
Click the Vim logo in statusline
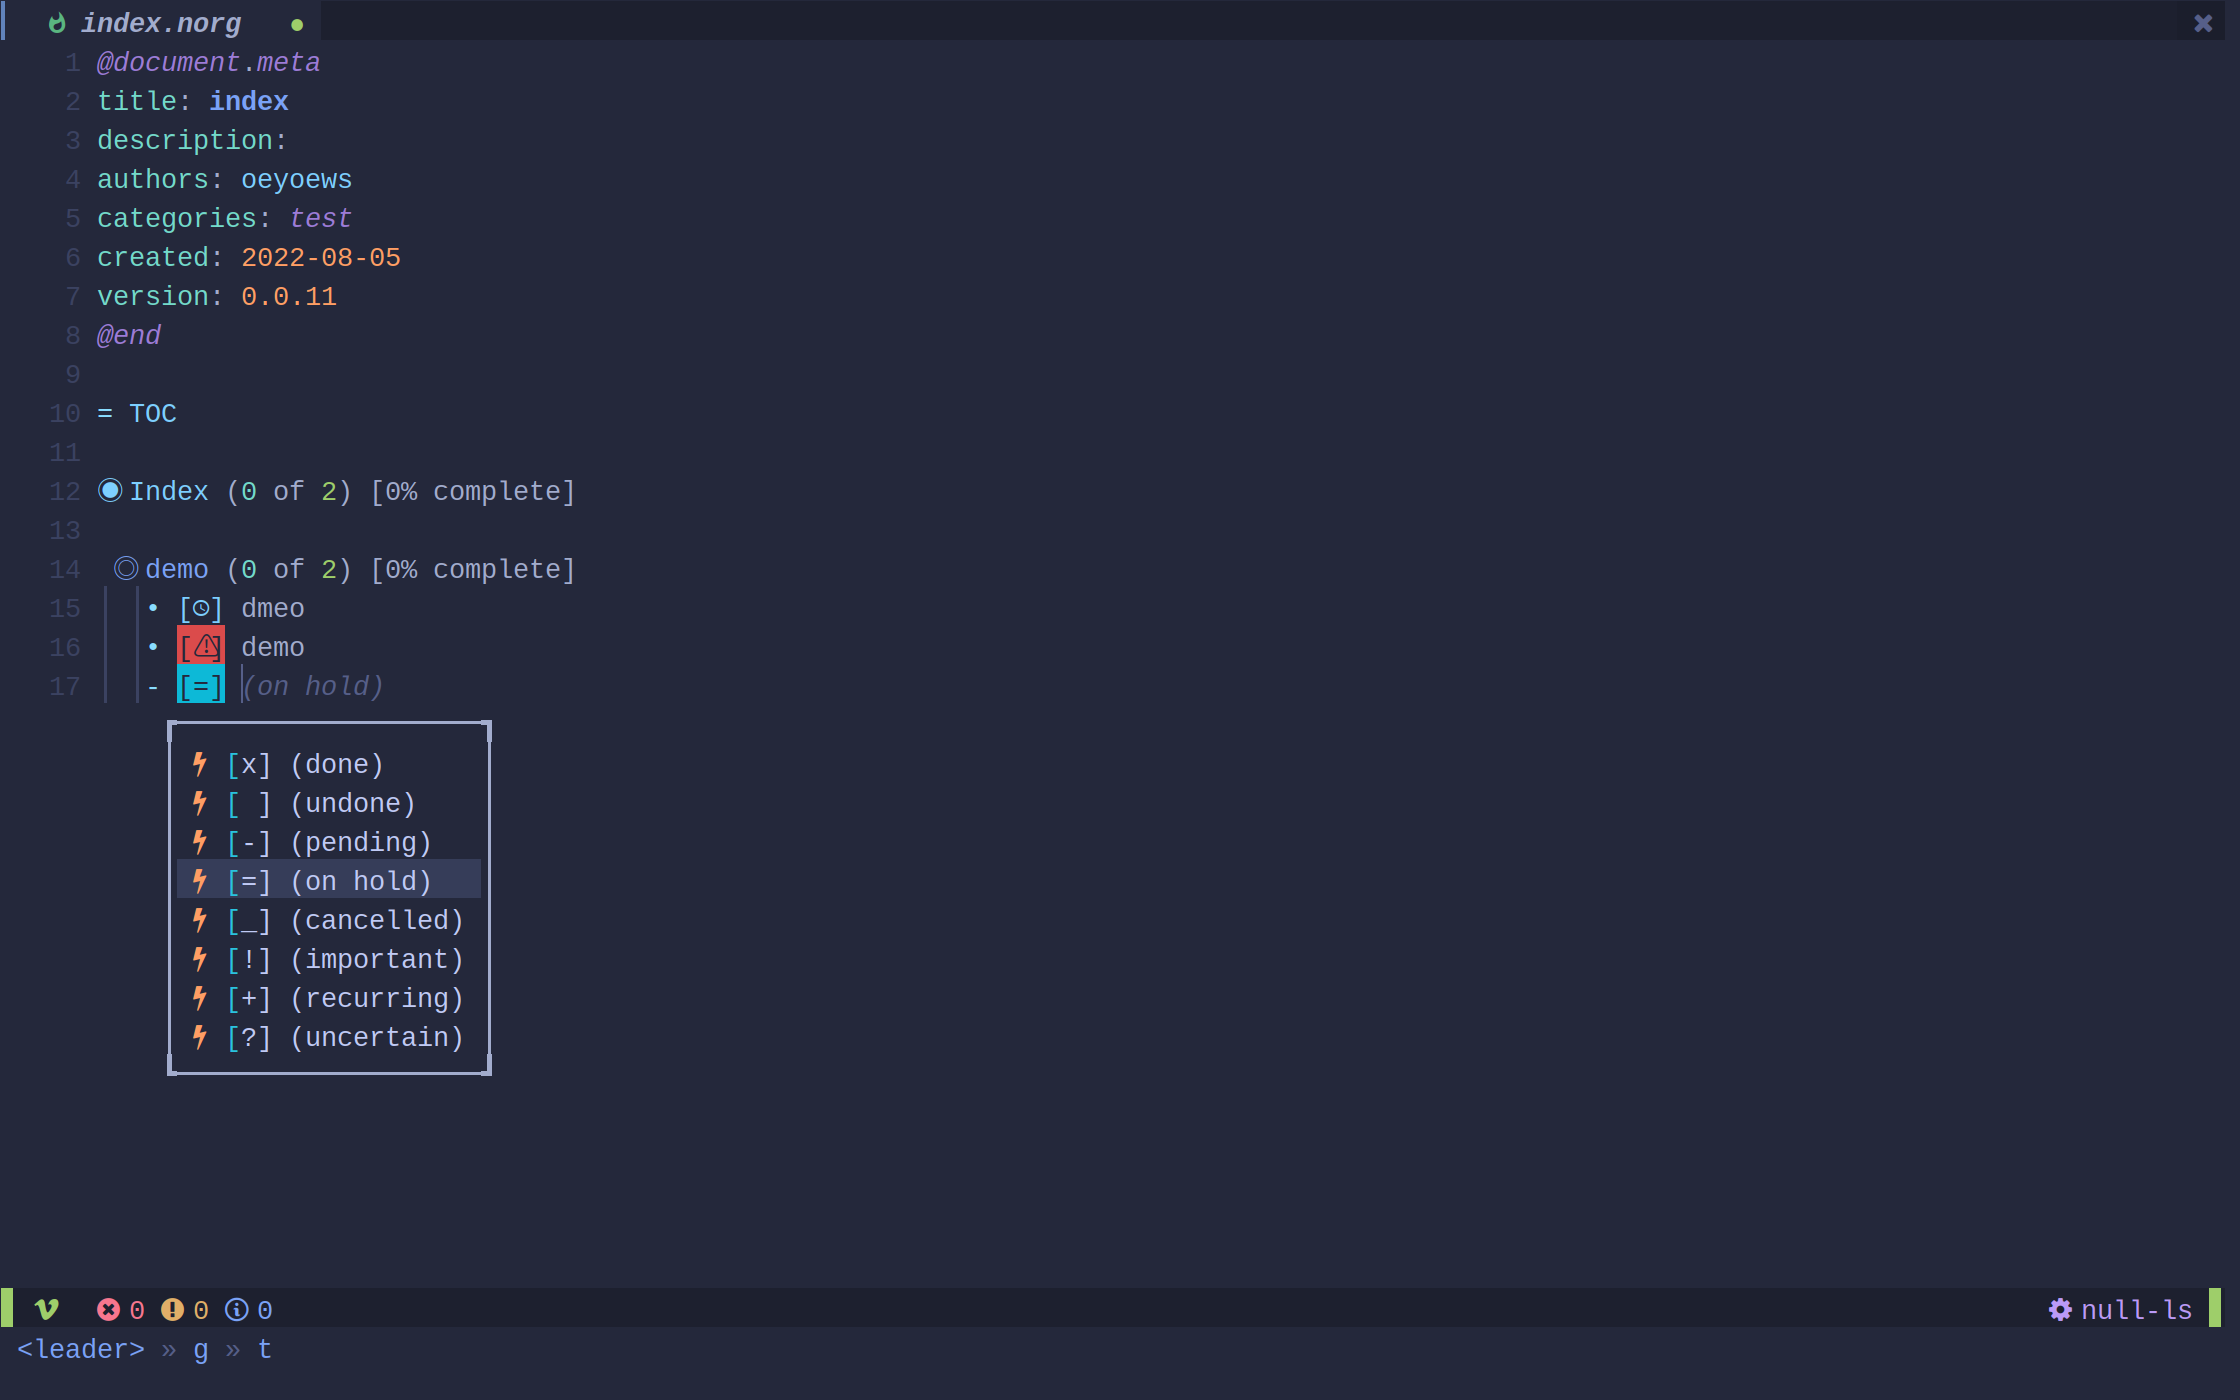pos(46,1309)
